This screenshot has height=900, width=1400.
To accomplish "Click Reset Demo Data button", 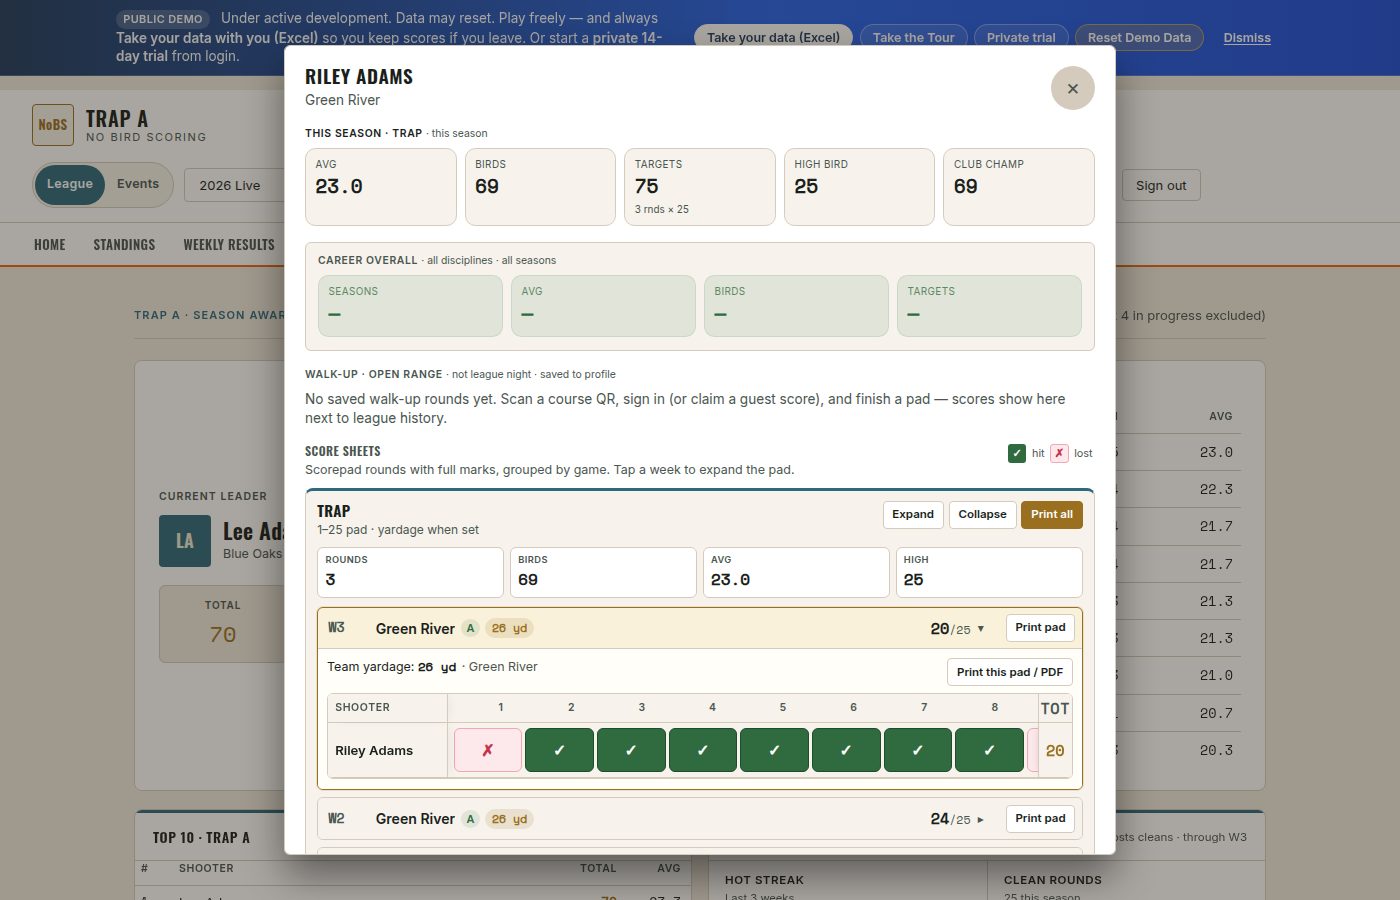I will click(x=1139, y=37).
